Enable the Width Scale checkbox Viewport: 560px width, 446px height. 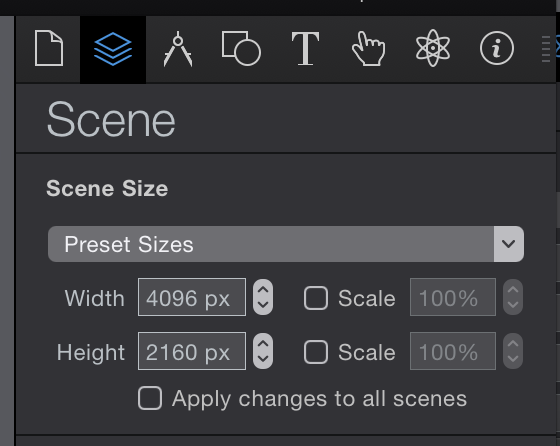coord(316,298)
